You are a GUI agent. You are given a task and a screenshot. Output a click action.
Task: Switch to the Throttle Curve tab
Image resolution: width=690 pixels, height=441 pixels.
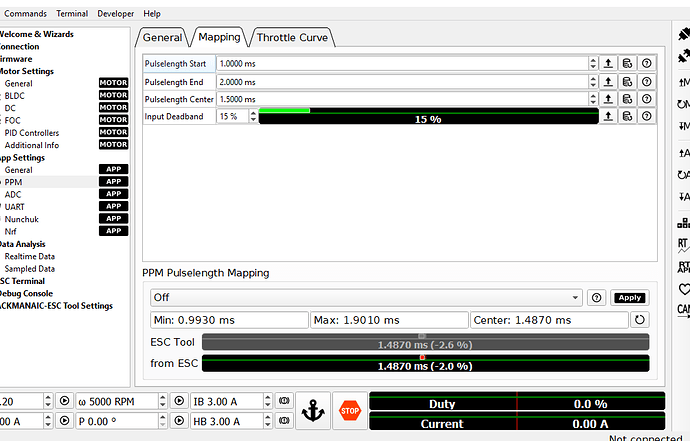point(291,37)
